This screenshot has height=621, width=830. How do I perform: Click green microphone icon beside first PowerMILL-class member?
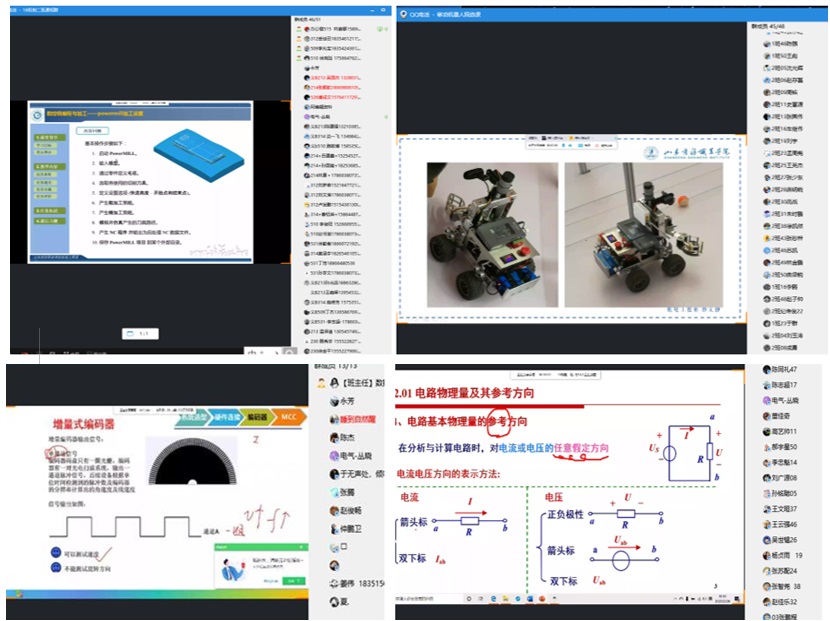point(382,30)
